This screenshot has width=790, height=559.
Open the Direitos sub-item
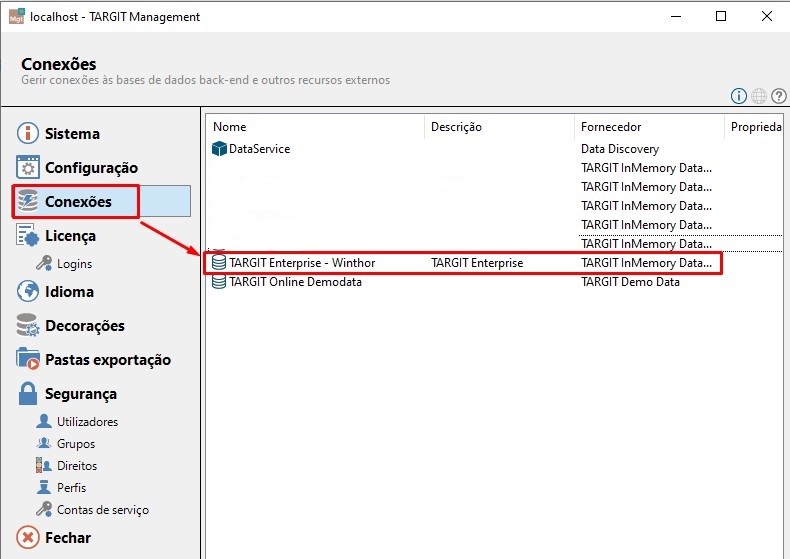77,466
